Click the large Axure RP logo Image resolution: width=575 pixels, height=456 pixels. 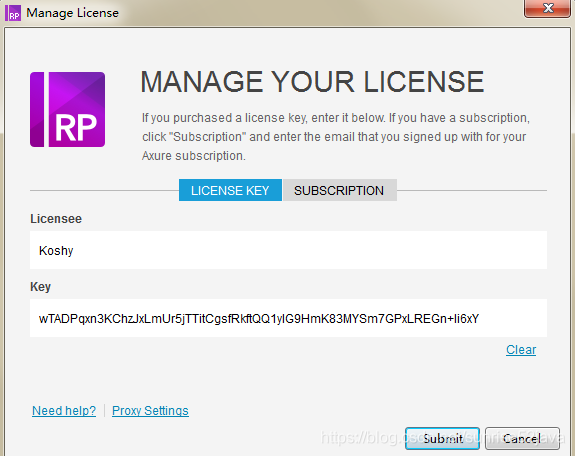tap(67, 109)
